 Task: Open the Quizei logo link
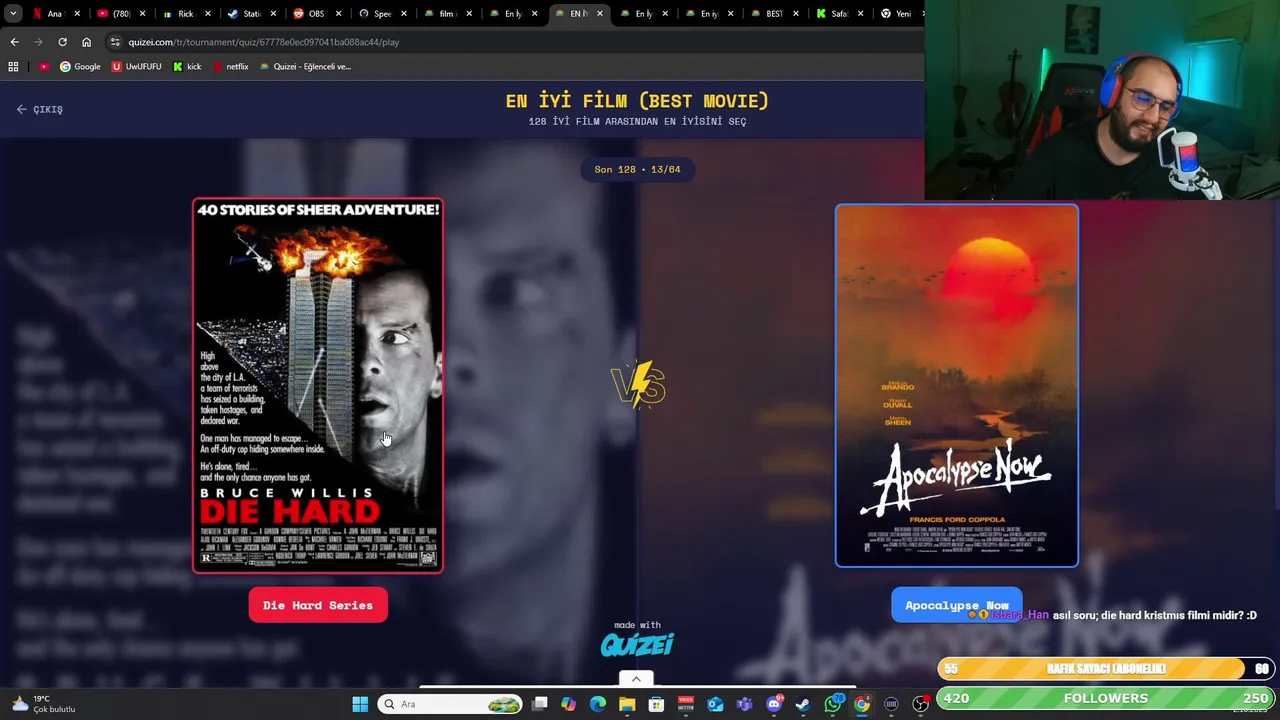[x=637, y=645]
